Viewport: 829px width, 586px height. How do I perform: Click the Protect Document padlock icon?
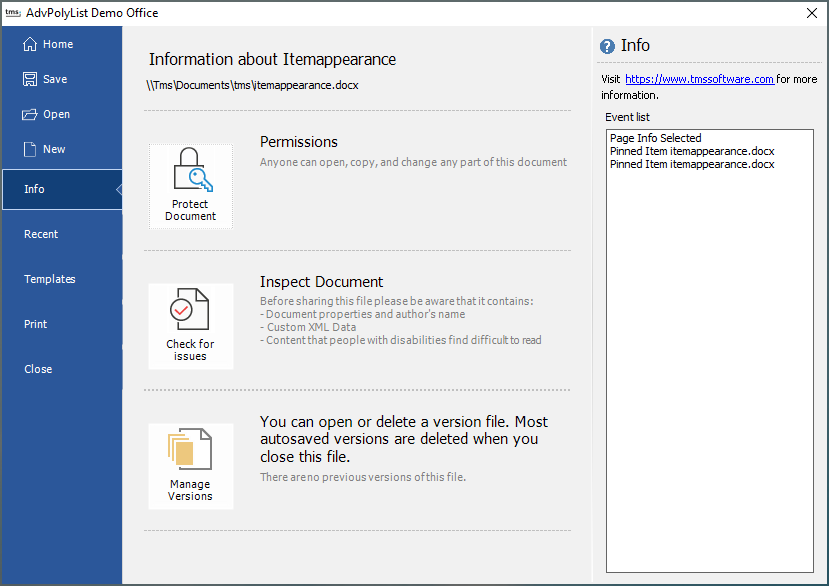(x=190, y=170)
